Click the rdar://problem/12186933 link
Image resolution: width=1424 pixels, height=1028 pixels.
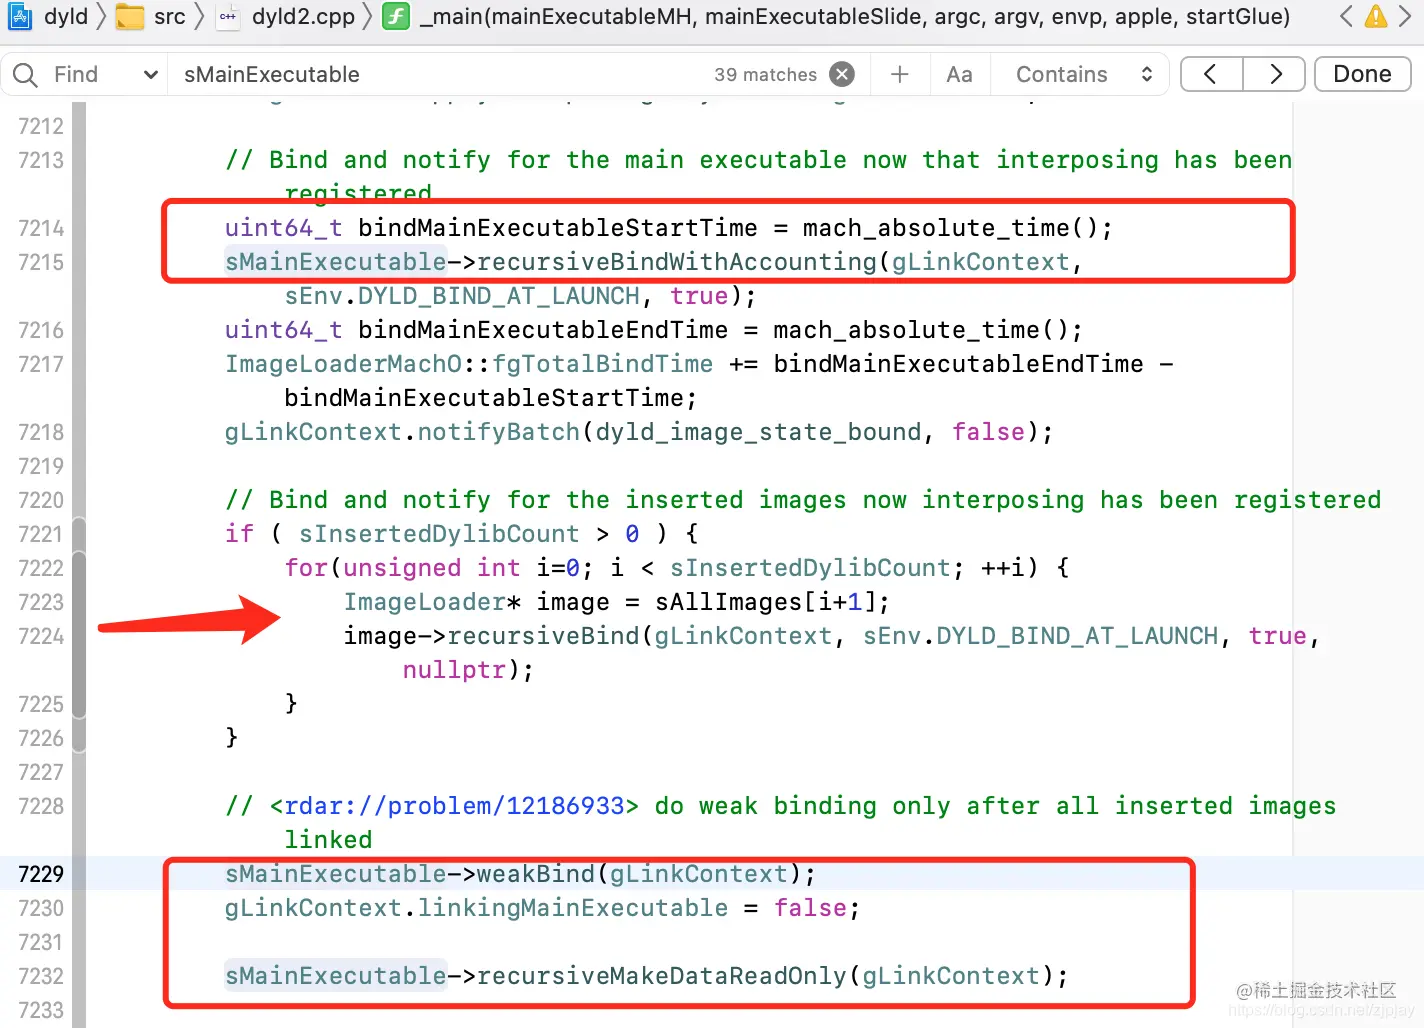pos(455,806)
